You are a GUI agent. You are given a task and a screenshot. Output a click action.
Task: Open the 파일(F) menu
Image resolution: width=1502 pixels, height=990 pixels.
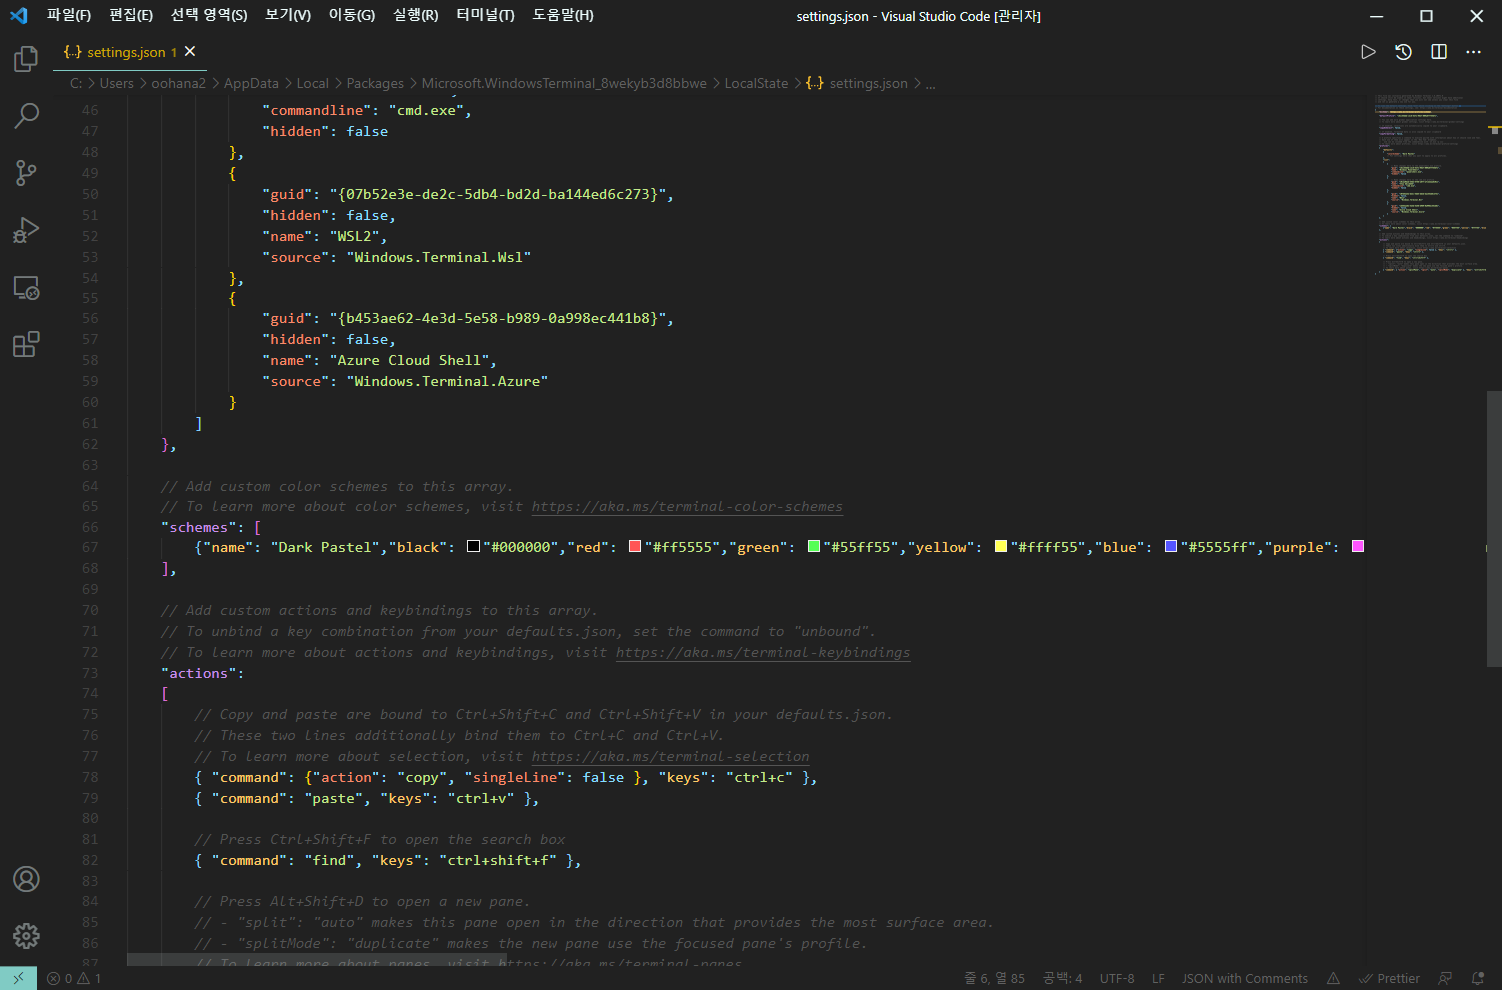(69, 15)
